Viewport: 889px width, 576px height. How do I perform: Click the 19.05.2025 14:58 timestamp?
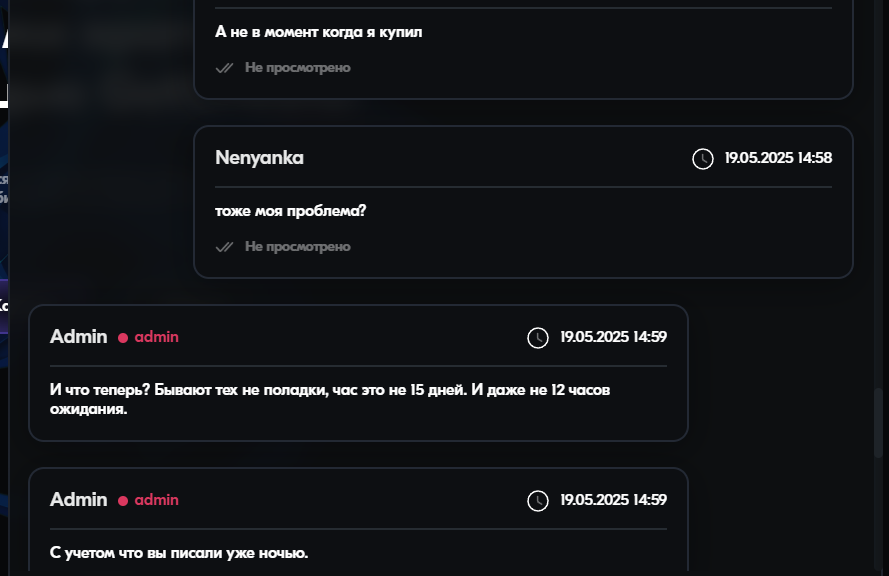[778, 158]
